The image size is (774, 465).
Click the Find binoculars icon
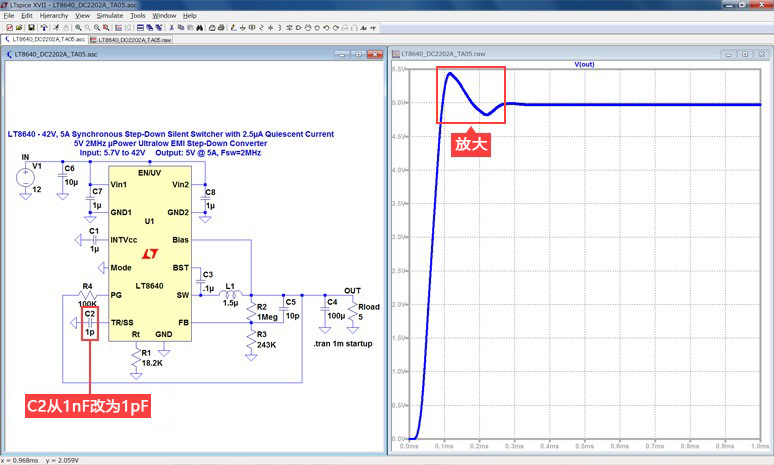(199, 28)
